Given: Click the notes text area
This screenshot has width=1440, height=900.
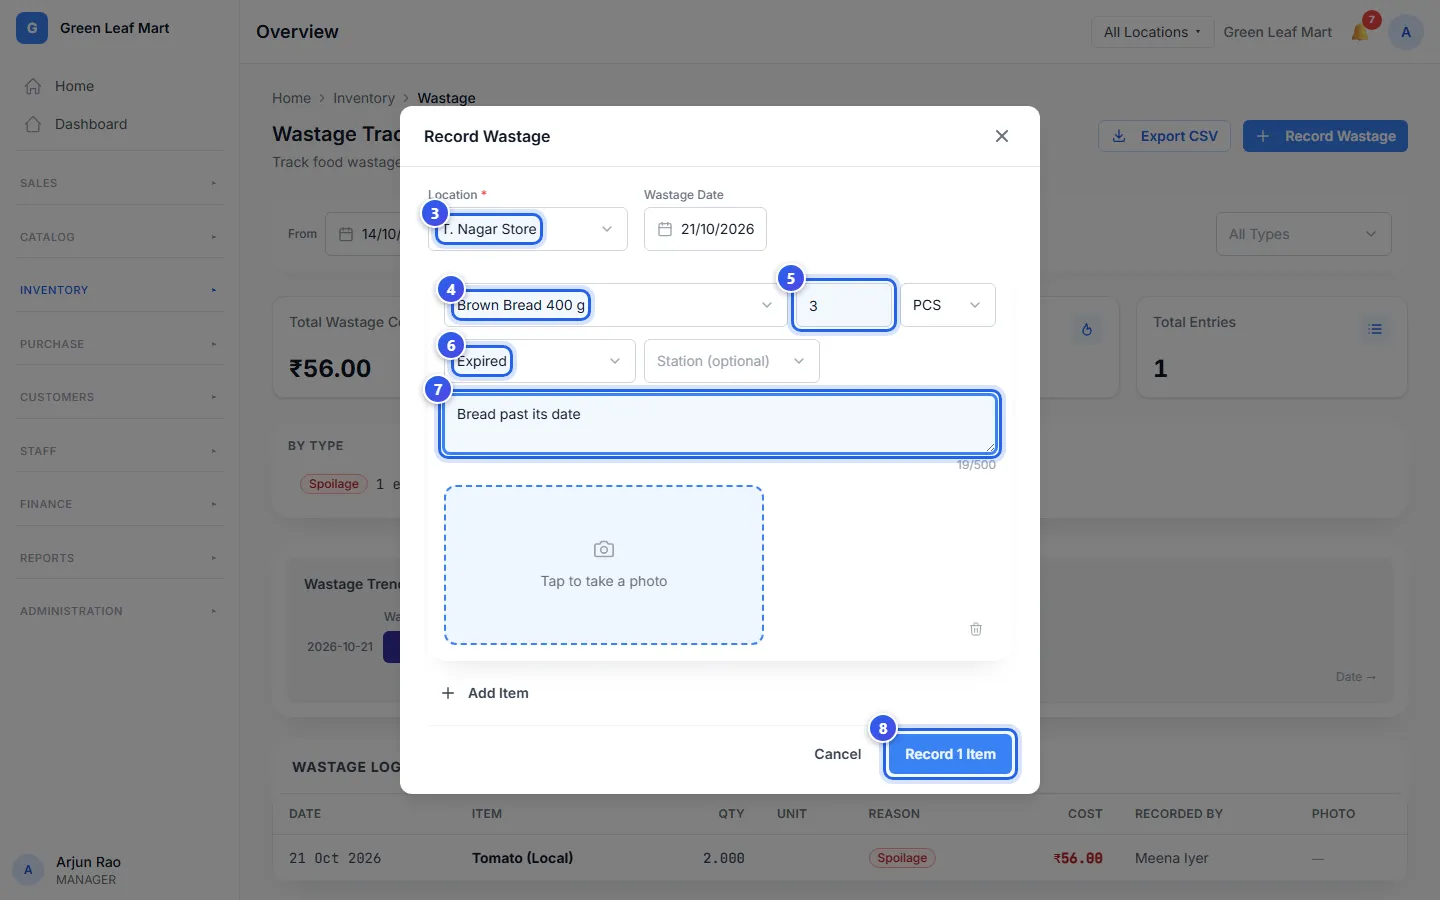Looking at the screenshot, I should coord(720,424).
